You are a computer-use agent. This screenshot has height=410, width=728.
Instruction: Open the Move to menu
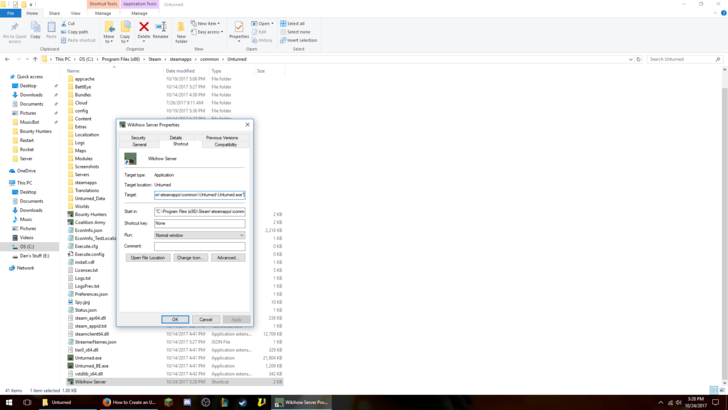[109, 32]
